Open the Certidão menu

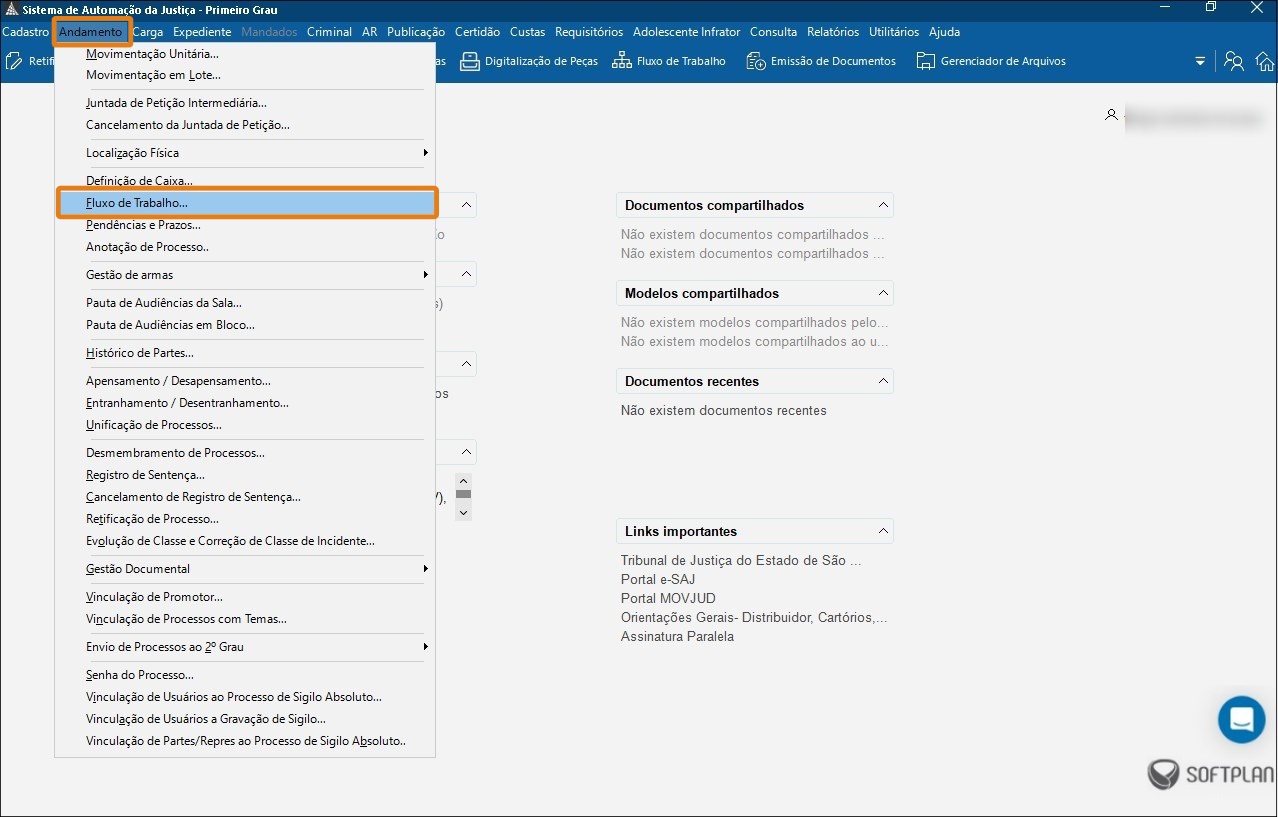pos(477,32)
